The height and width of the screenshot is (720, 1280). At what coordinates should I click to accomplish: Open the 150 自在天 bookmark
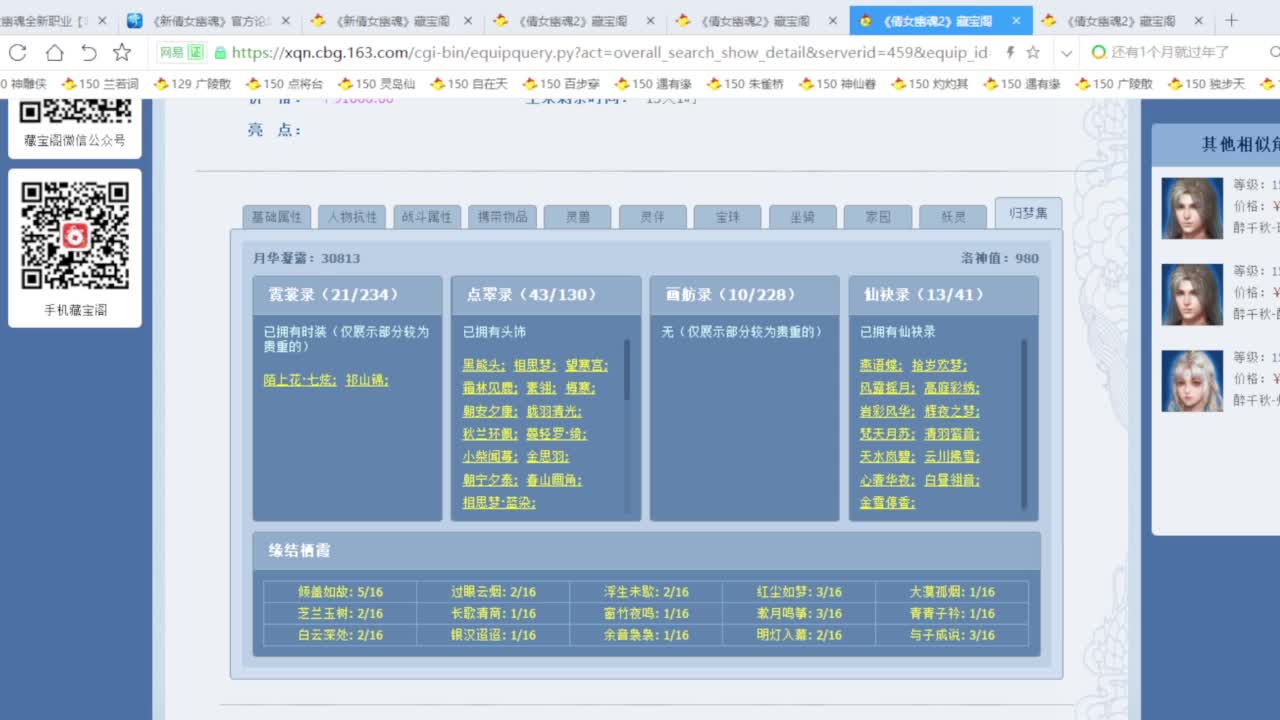pyautogui.click(x=470, y=84)
